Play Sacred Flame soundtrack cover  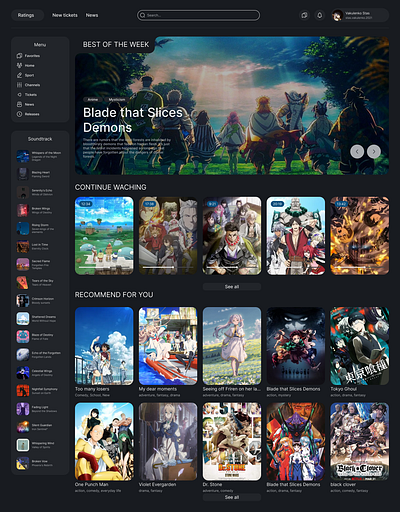pyautogui.click(x=23, y=264)
